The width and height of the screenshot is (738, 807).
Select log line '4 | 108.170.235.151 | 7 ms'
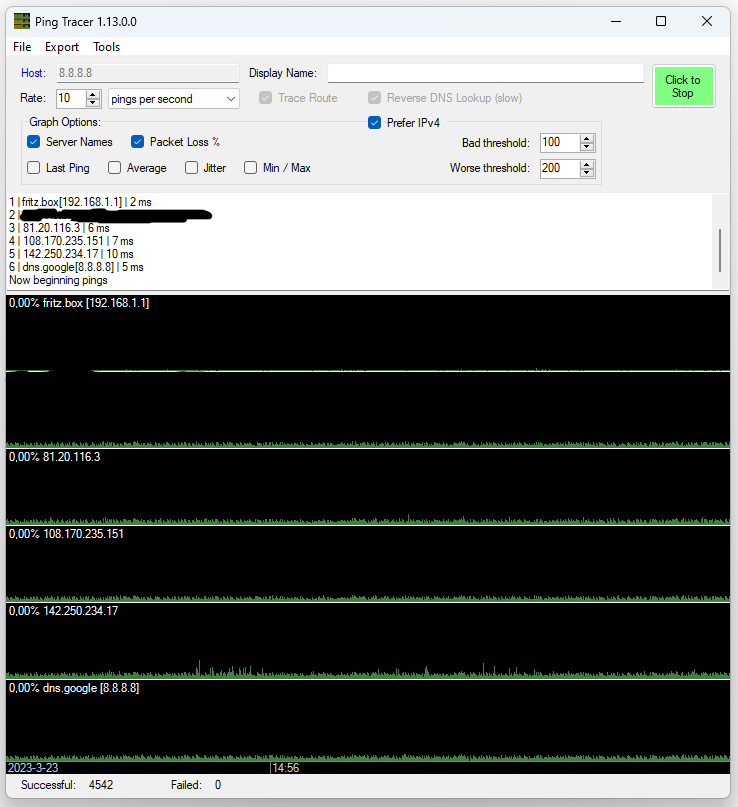click(71, 241)
